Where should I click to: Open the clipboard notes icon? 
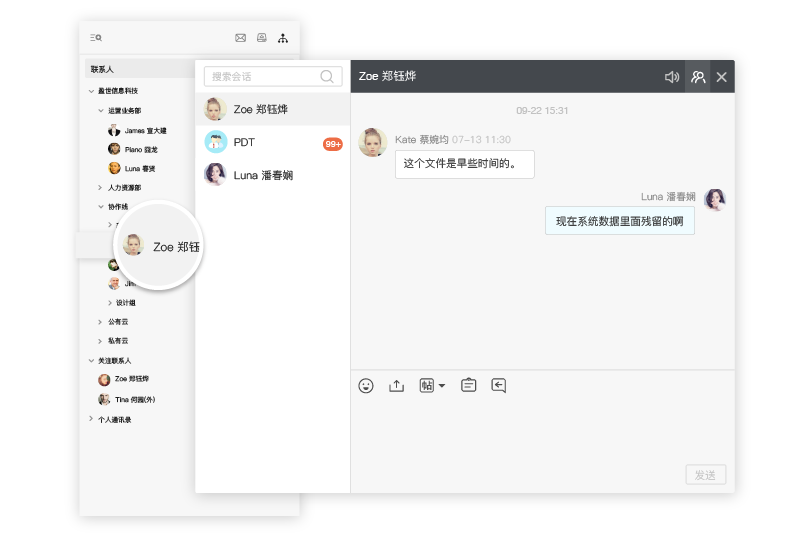[x=468, y=385]
